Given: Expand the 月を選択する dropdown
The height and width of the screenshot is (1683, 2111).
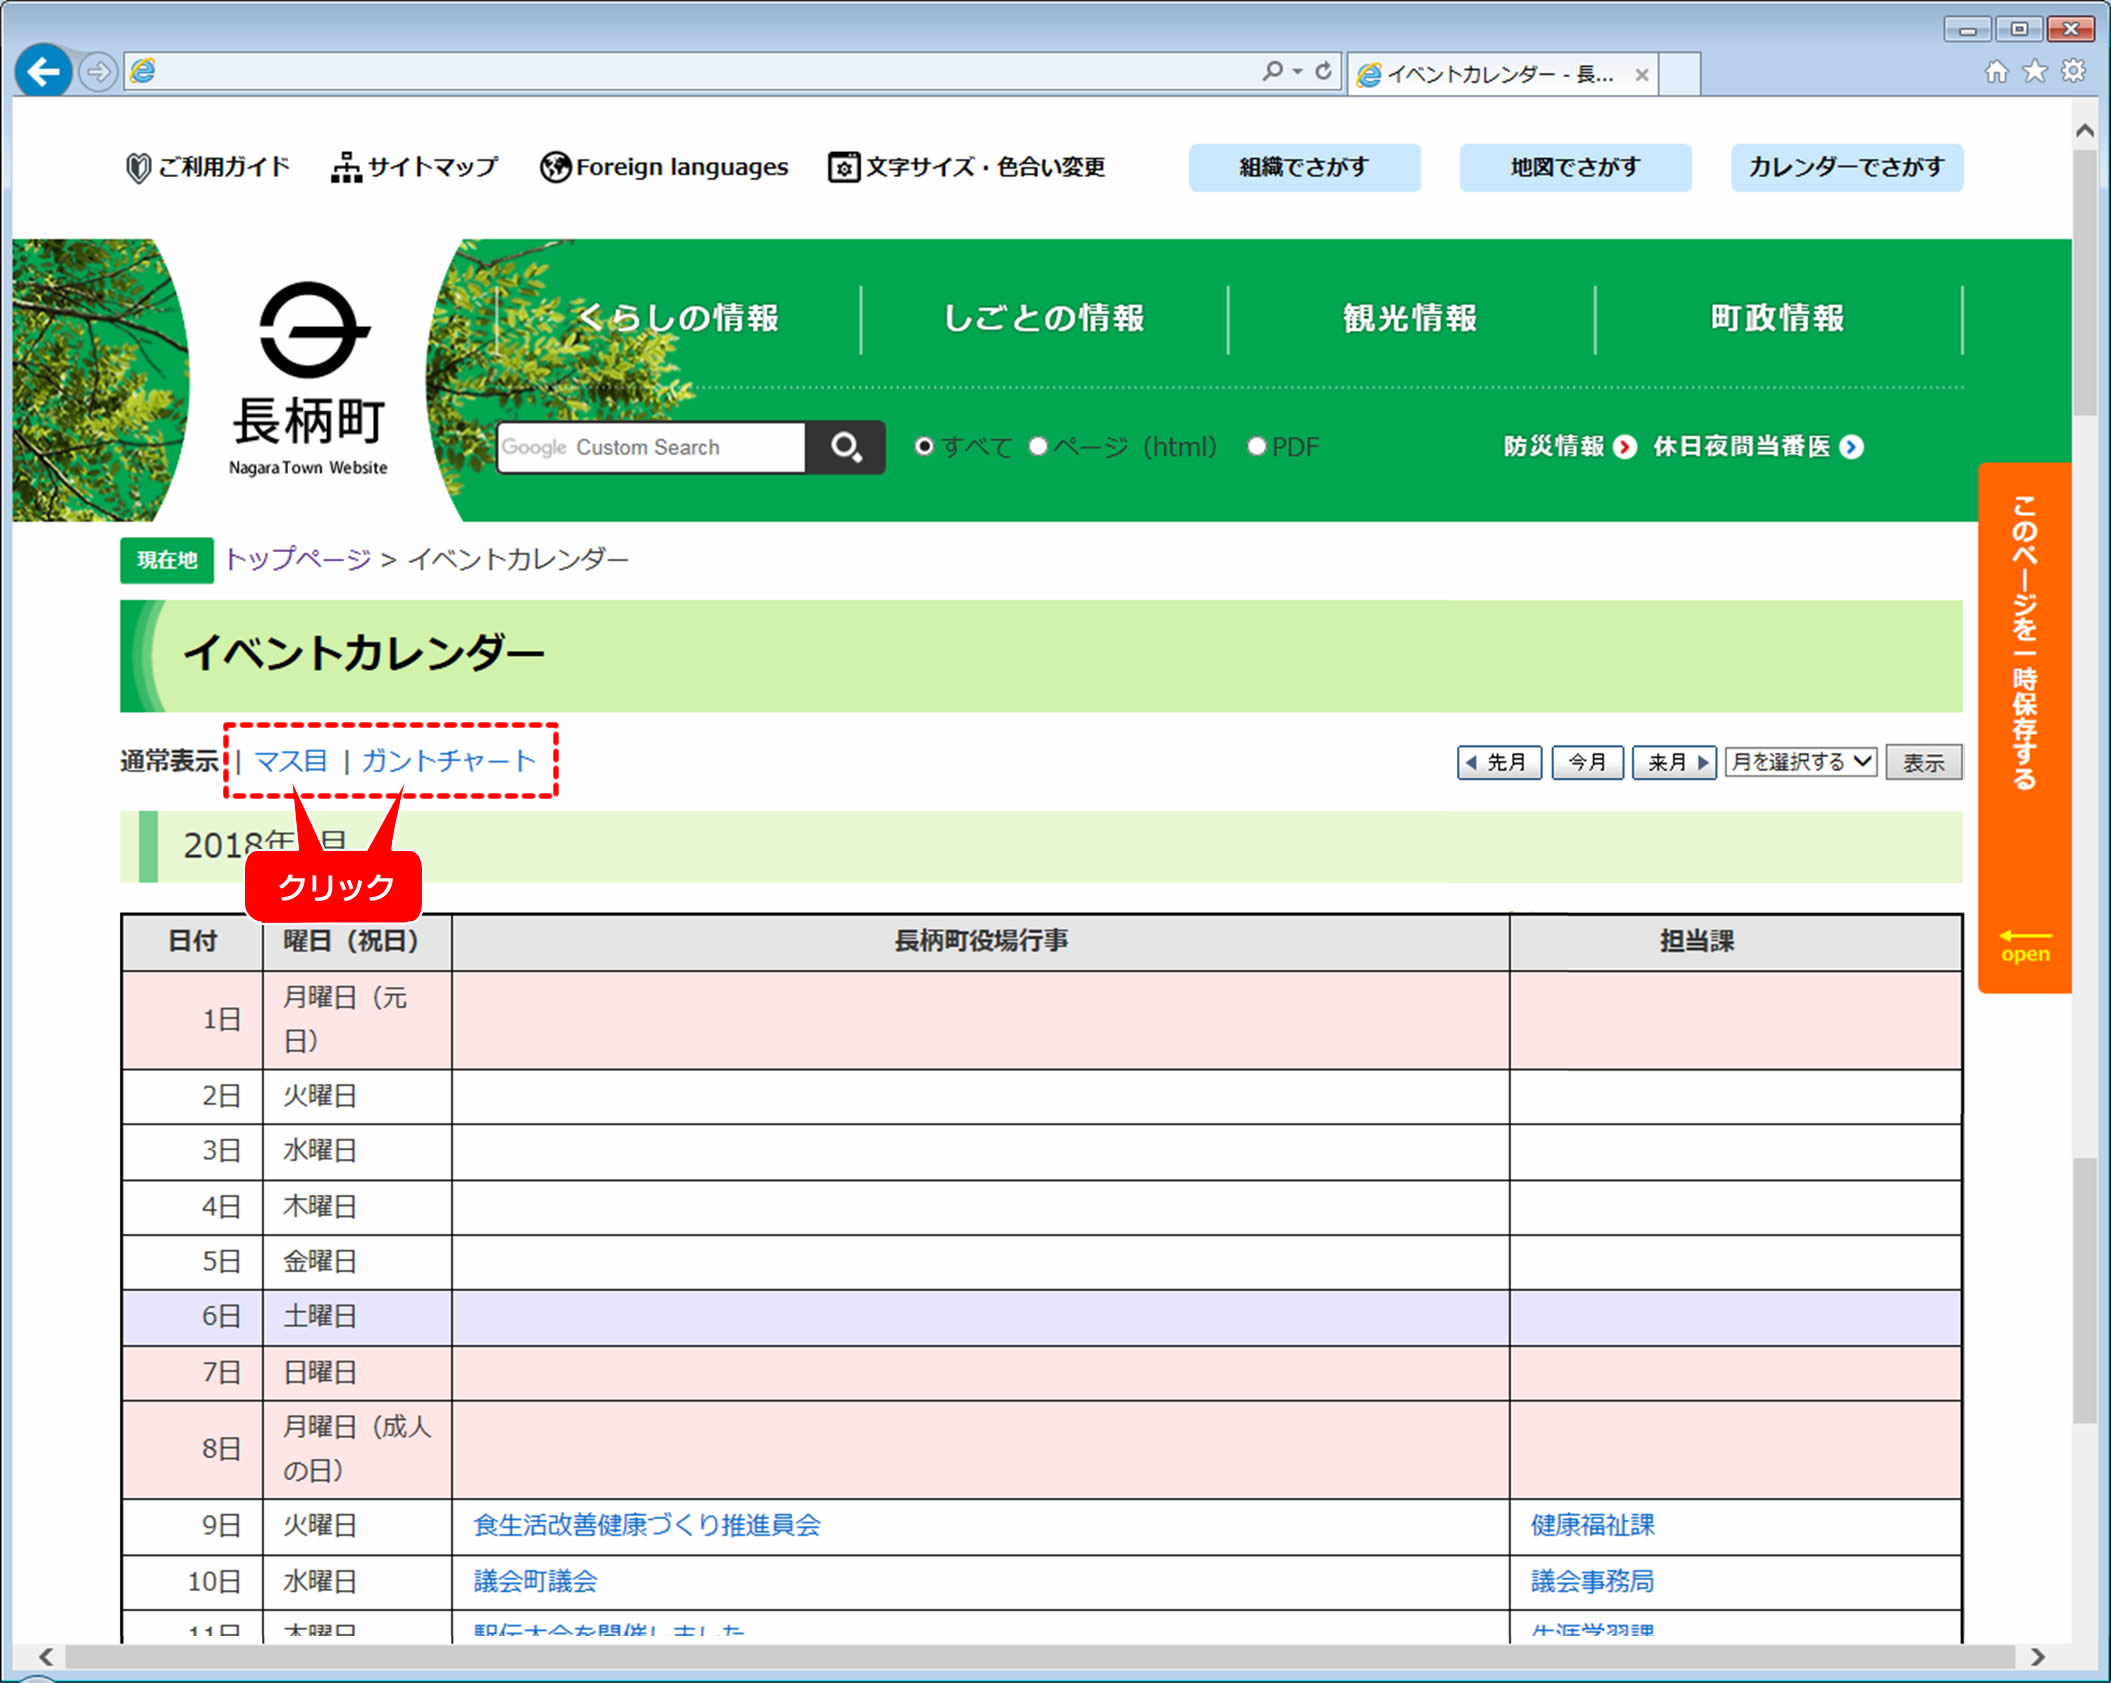Looking at the screenshot, I should click(x=1800, y=762).
